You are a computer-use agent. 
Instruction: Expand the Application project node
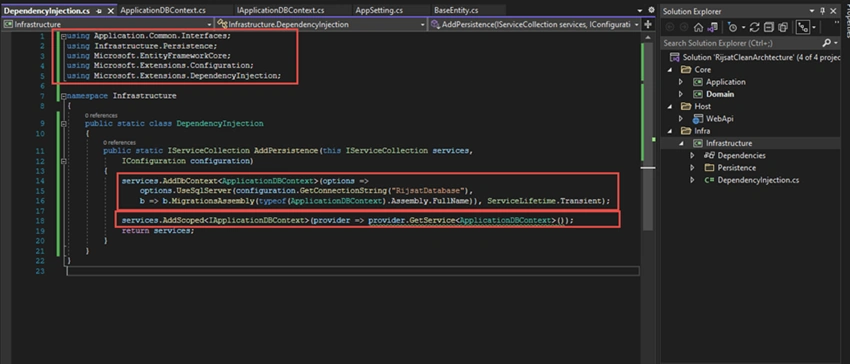(x=681, y=82)
